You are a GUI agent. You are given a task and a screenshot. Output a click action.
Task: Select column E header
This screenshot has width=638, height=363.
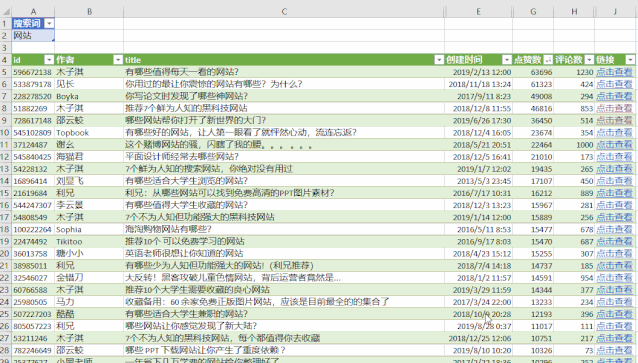(478, 12)
